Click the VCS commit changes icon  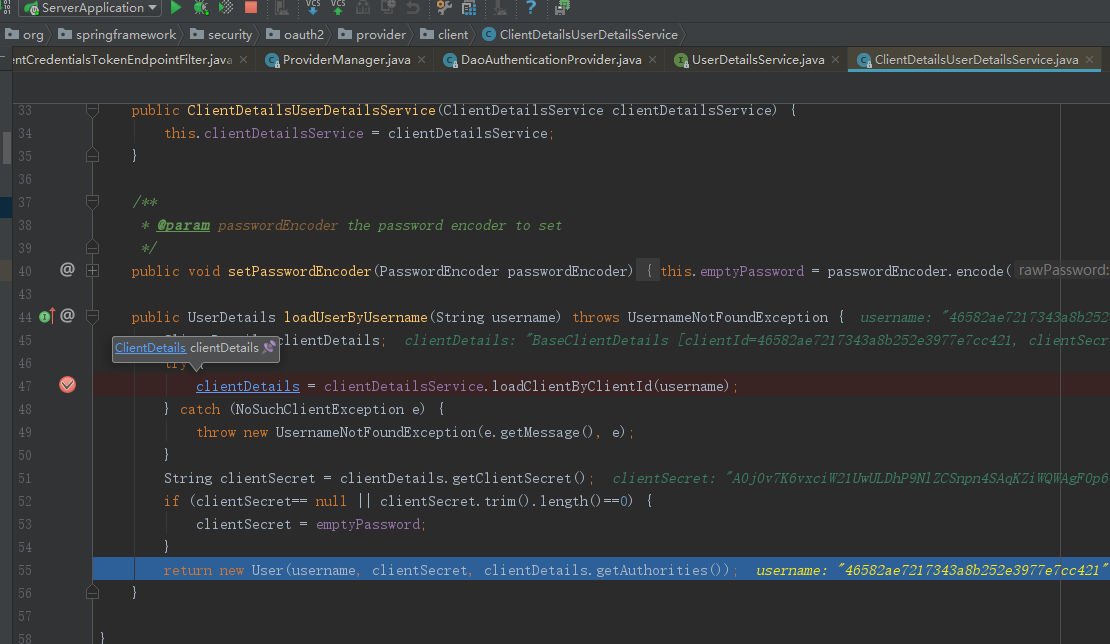[338, 8]
